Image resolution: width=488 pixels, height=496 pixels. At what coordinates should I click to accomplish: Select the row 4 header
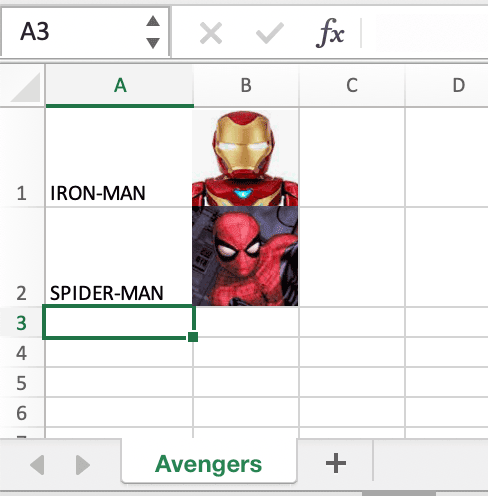point(22,353)
